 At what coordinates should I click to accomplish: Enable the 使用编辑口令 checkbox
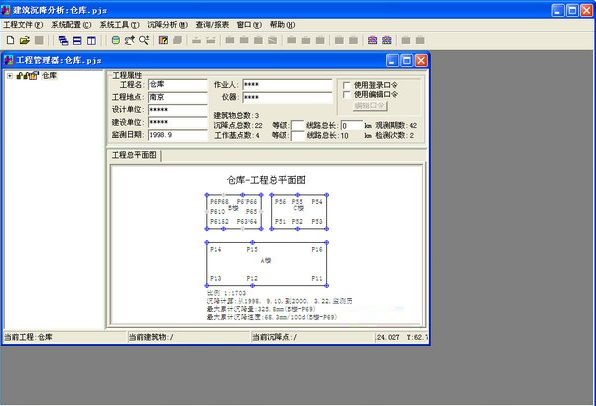(346, 94)
